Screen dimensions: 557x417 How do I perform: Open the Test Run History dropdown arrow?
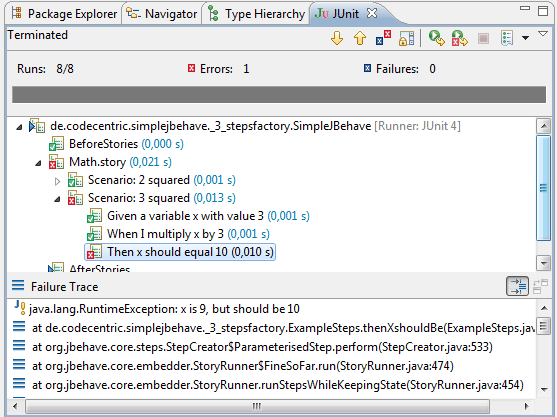click(x=525, y=38)
